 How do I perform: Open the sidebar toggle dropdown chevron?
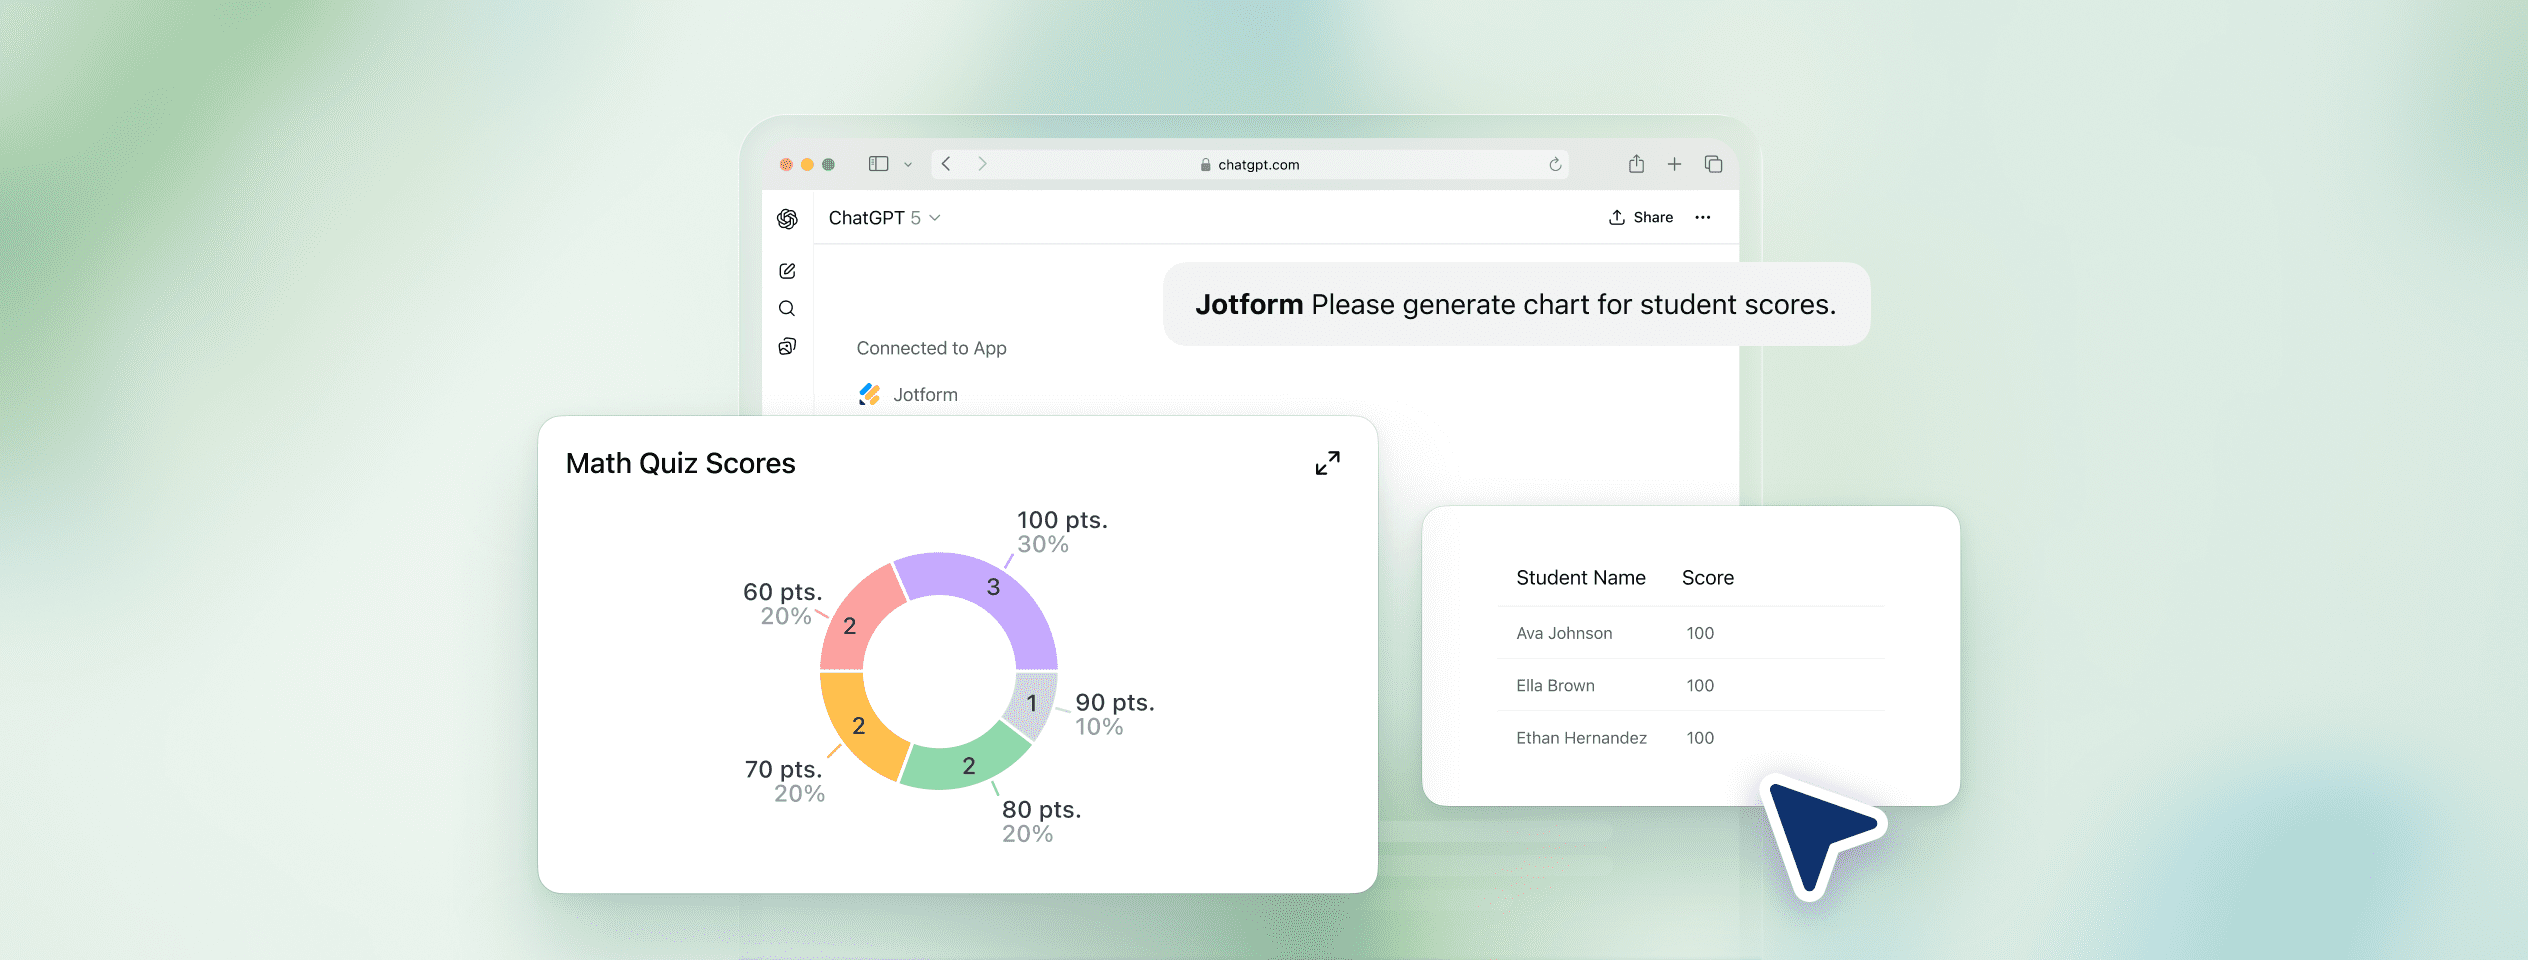(x=907, y=163)
